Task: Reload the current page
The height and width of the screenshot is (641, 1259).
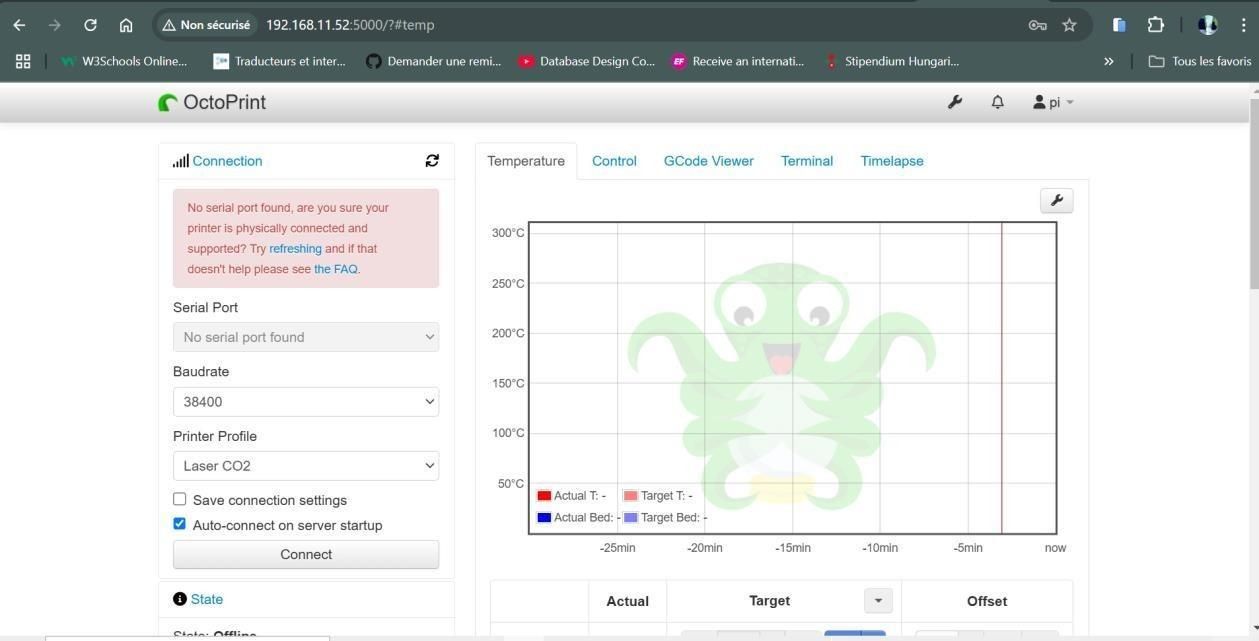Action: coord(90,25)
